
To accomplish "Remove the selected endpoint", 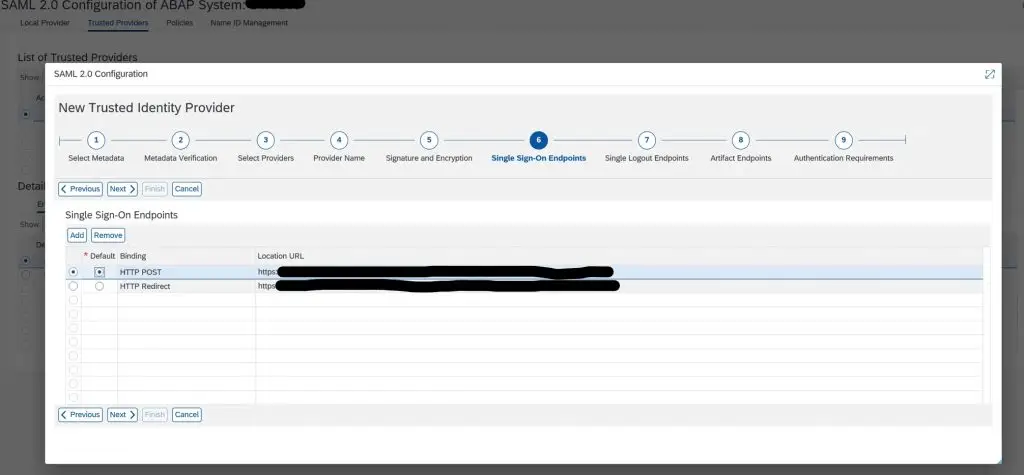I will pyautogui.click(x=108, y=235).
